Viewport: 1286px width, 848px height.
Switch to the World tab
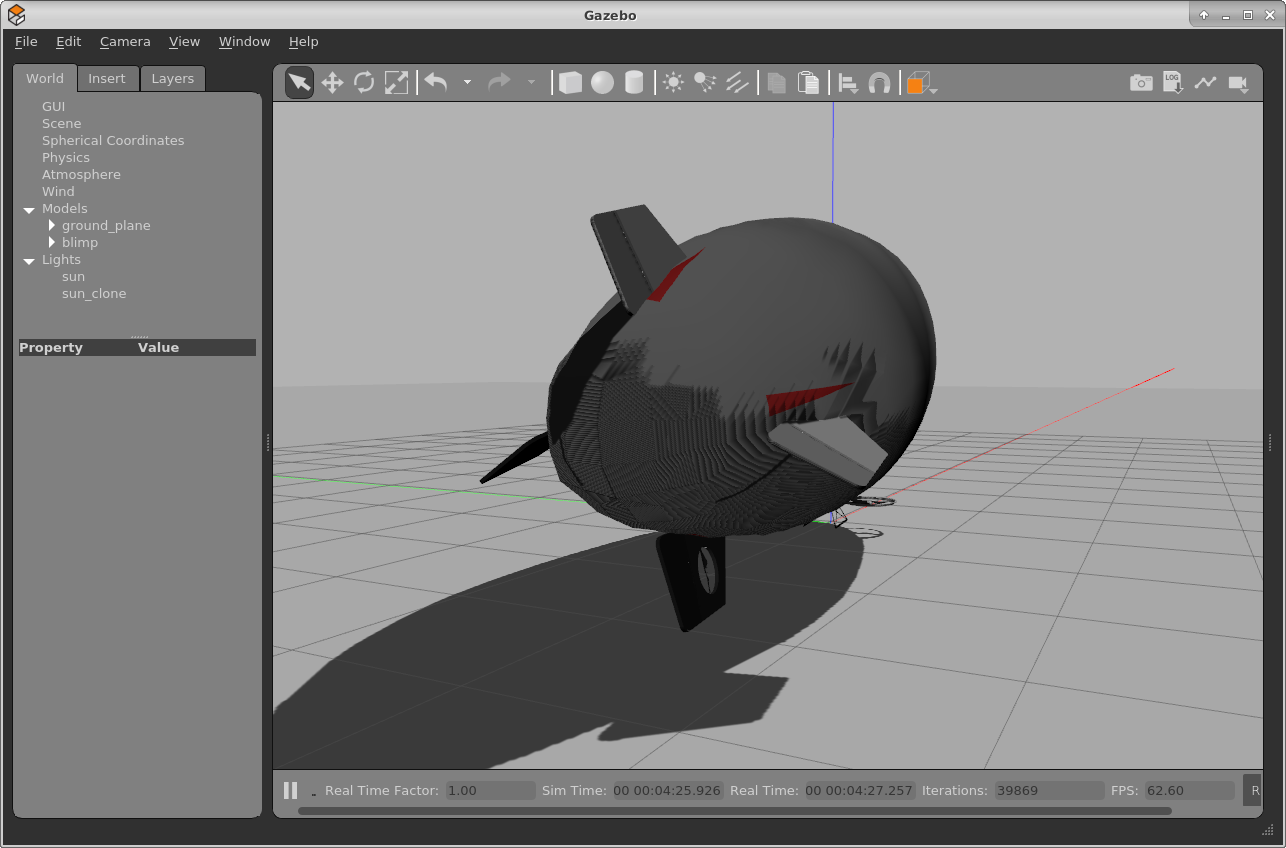(45, 78)
